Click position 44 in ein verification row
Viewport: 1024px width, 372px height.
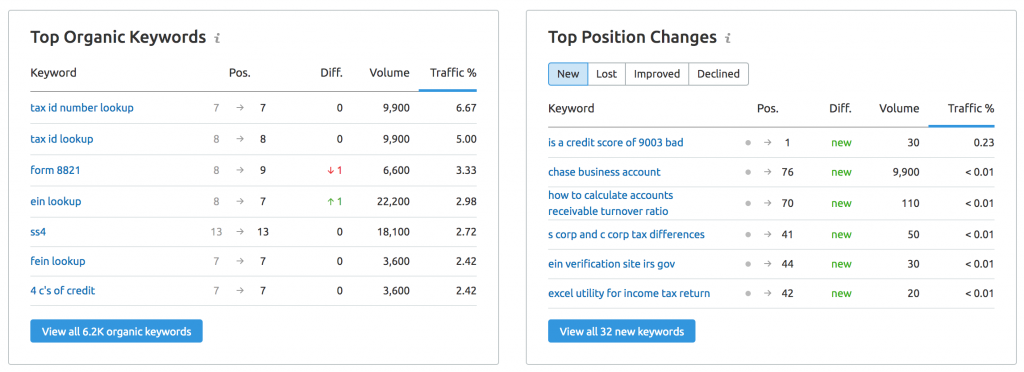788,264
